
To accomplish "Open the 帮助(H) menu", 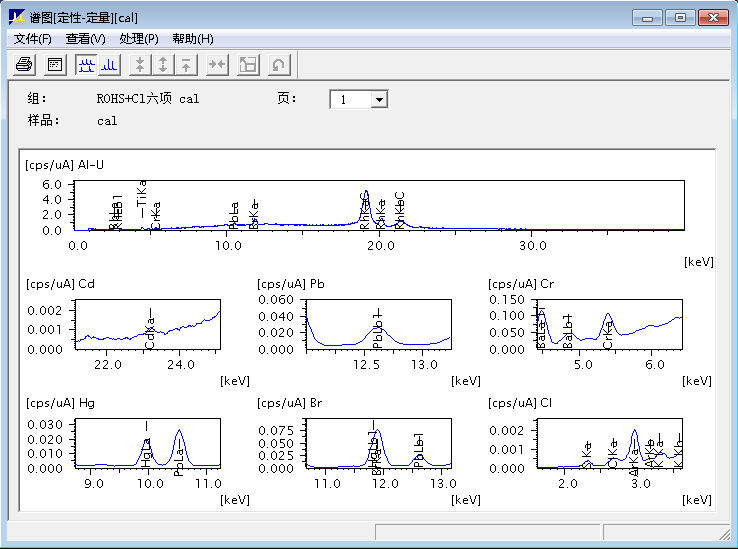I will tap(192, 39).
